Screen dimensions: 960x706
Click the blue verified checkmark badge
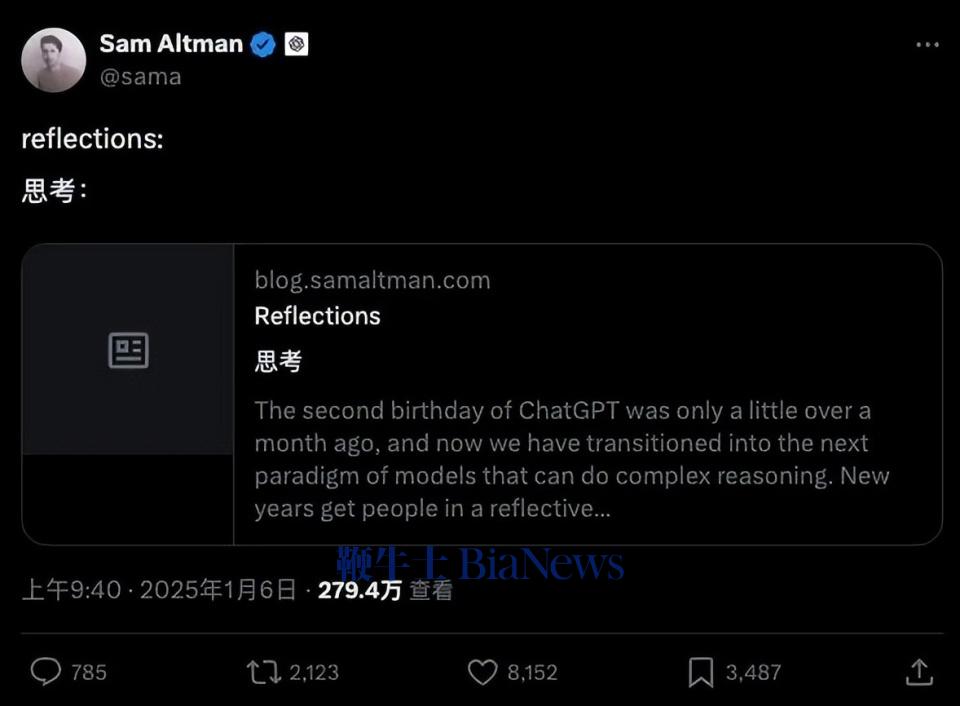(264, 45)
